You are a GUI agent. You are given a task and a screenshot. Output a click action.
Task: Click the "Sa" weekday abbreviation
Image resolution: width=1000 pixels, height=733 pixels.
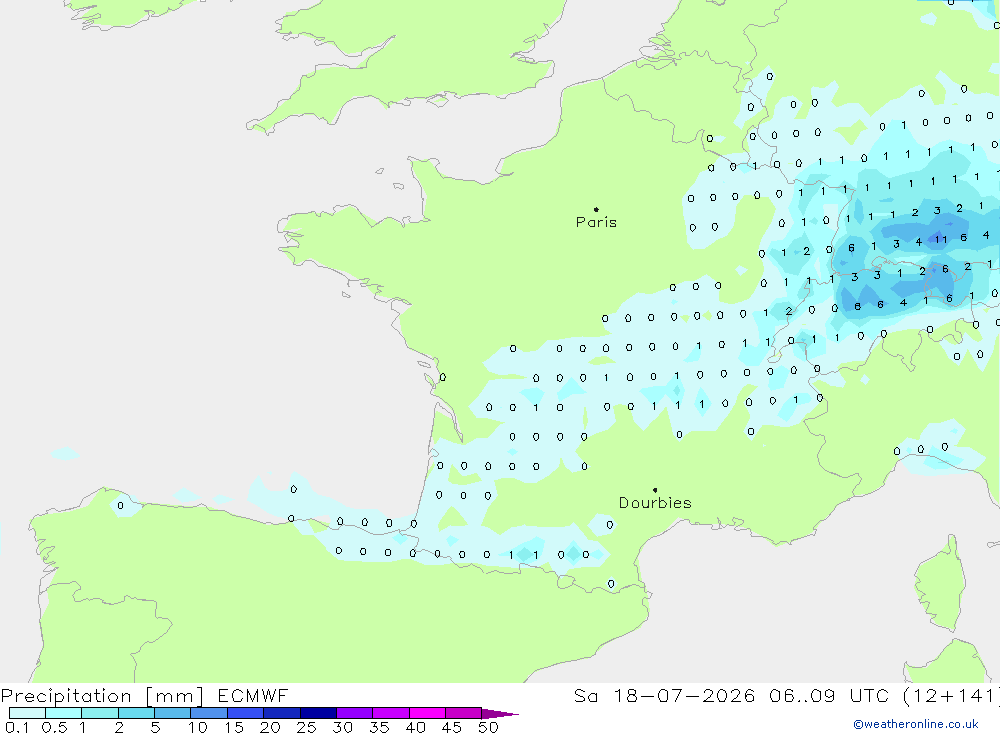(x=586, y=695)
